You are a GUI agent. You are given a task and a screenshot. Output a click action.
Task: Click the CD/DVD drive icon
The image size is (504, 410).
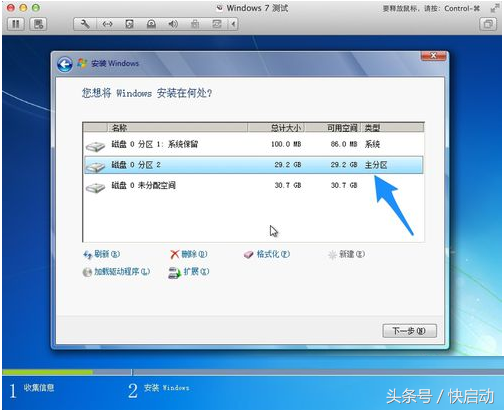coord(151,24)
